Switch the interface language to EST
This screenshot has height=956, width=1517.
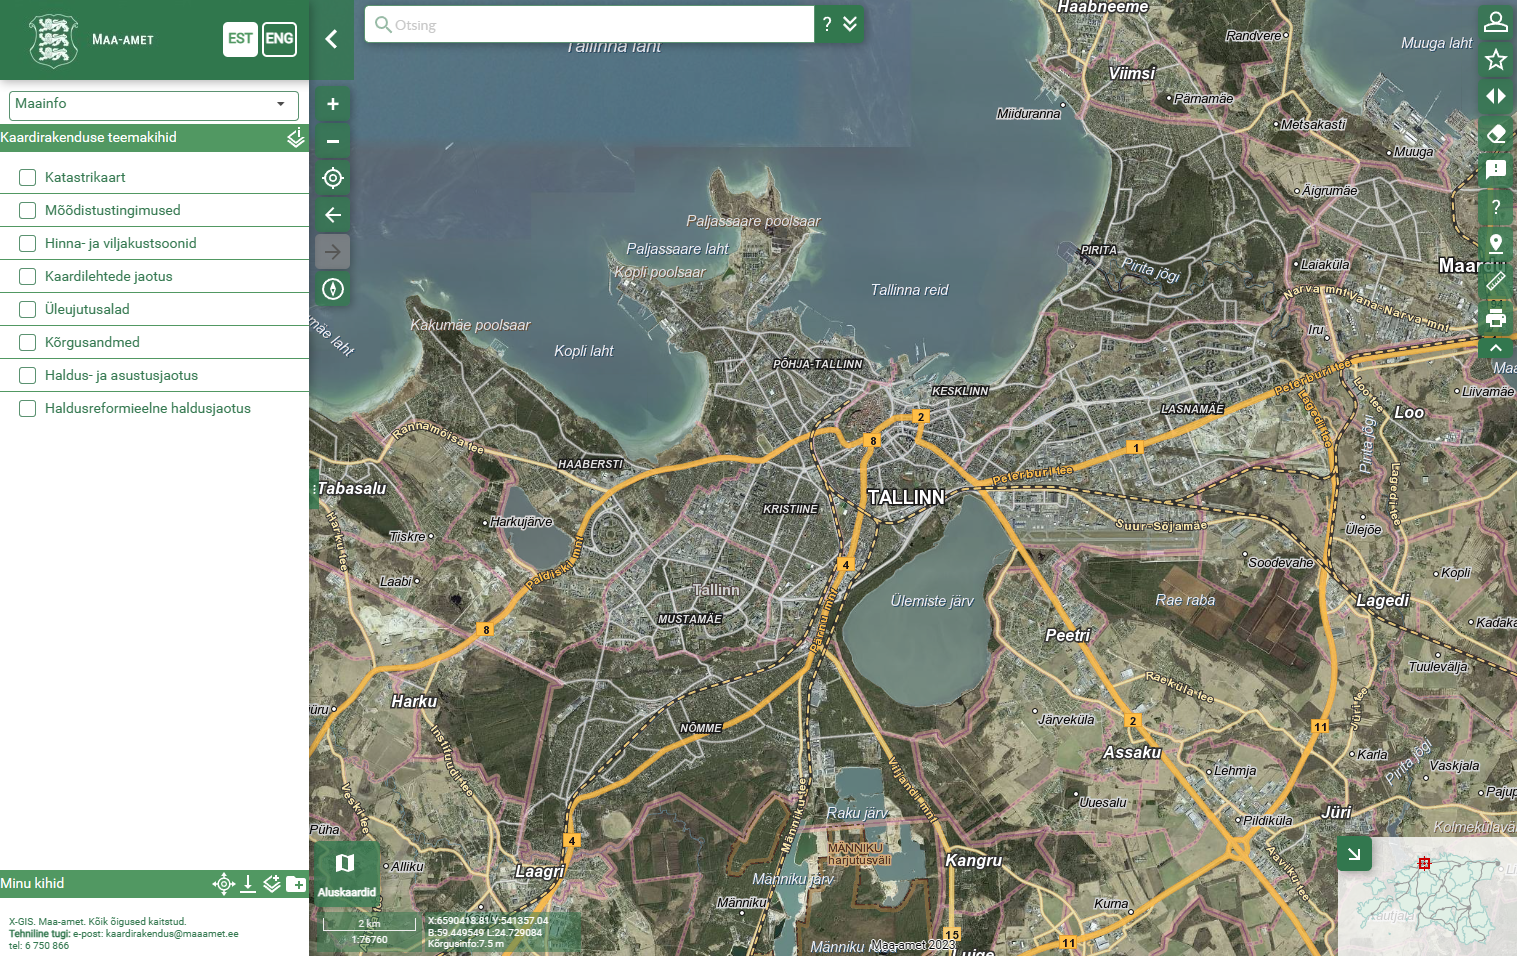(240, 39)
